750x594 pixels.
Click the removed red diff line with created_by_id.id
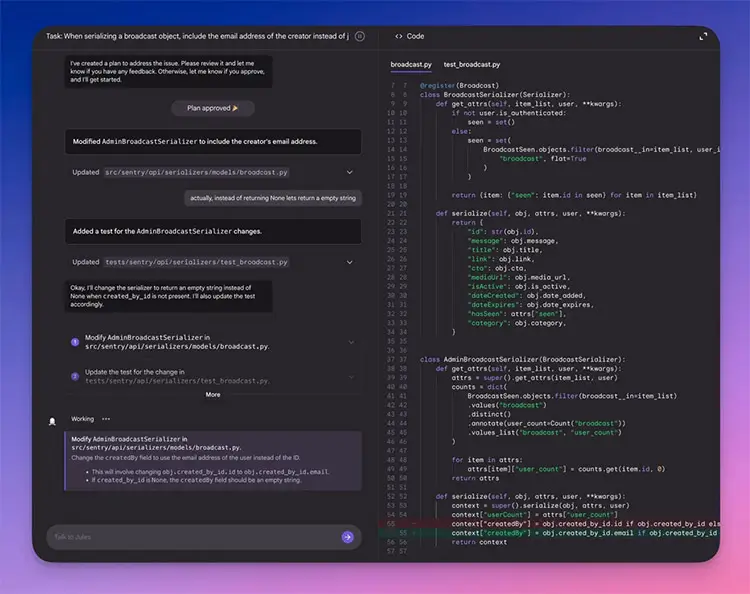pos(550,524)
